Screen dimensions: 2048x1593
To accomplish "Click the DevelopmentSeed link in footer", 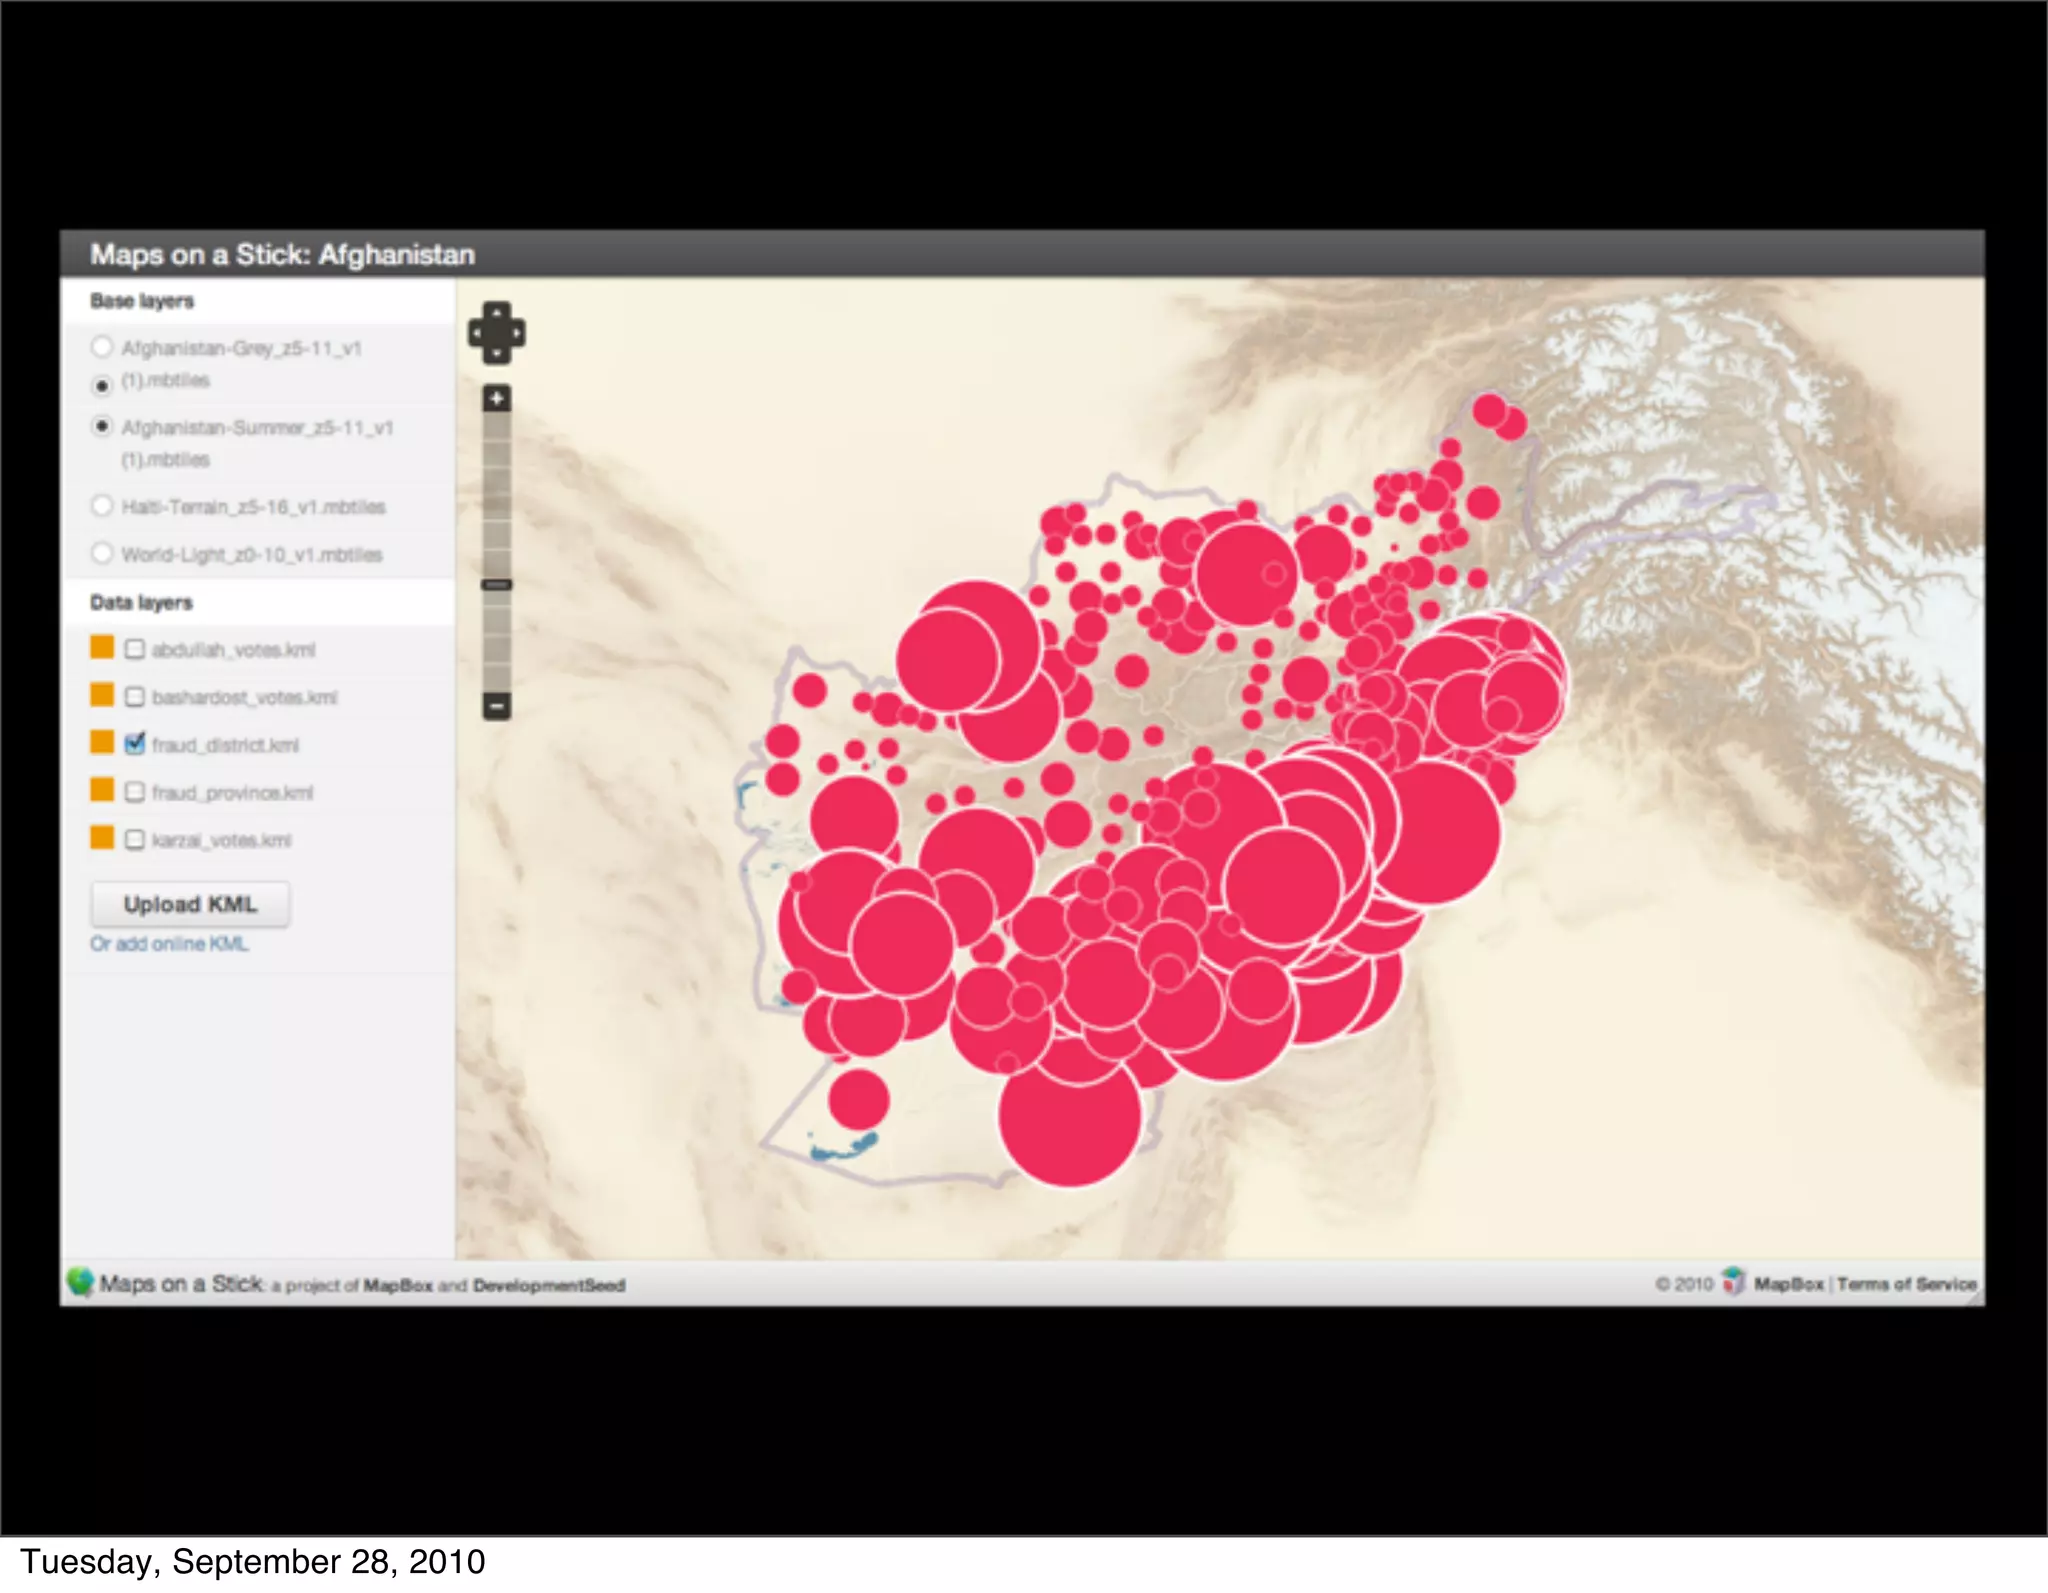I will tap(549, 1285).
